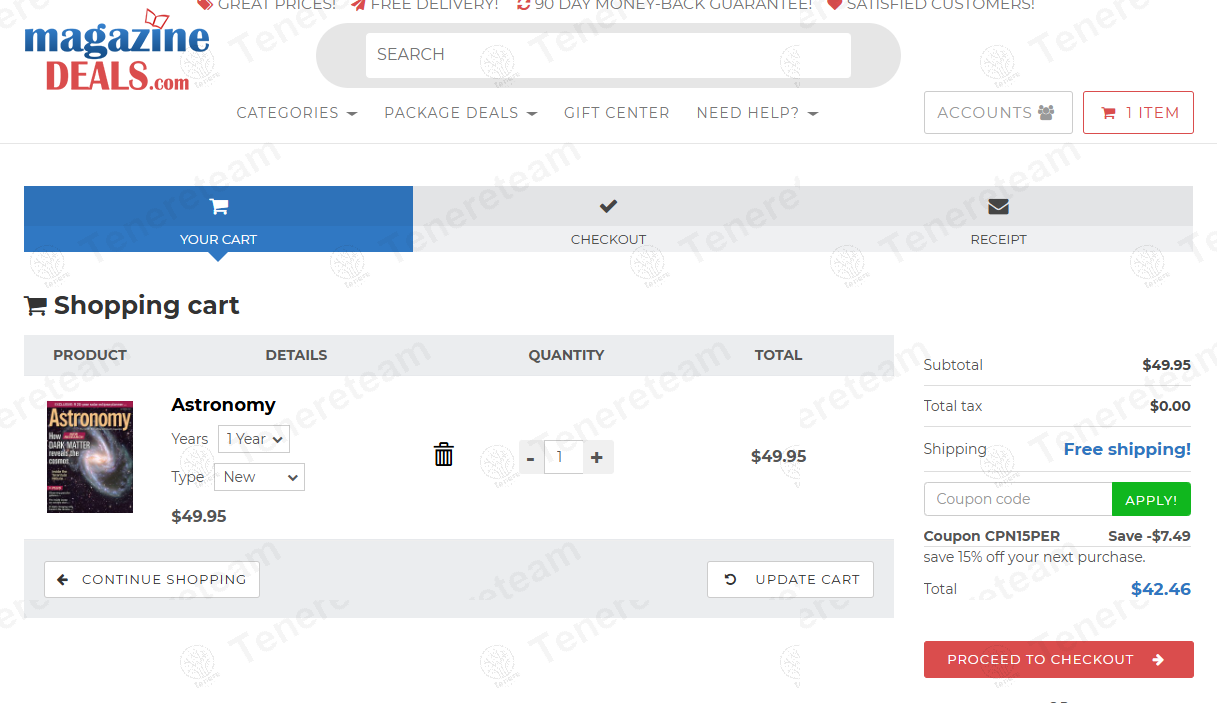The height and width of the screenshot is (703, 1217).
Task: Click the Accounts button with people icon
Action: click(997, 113)
